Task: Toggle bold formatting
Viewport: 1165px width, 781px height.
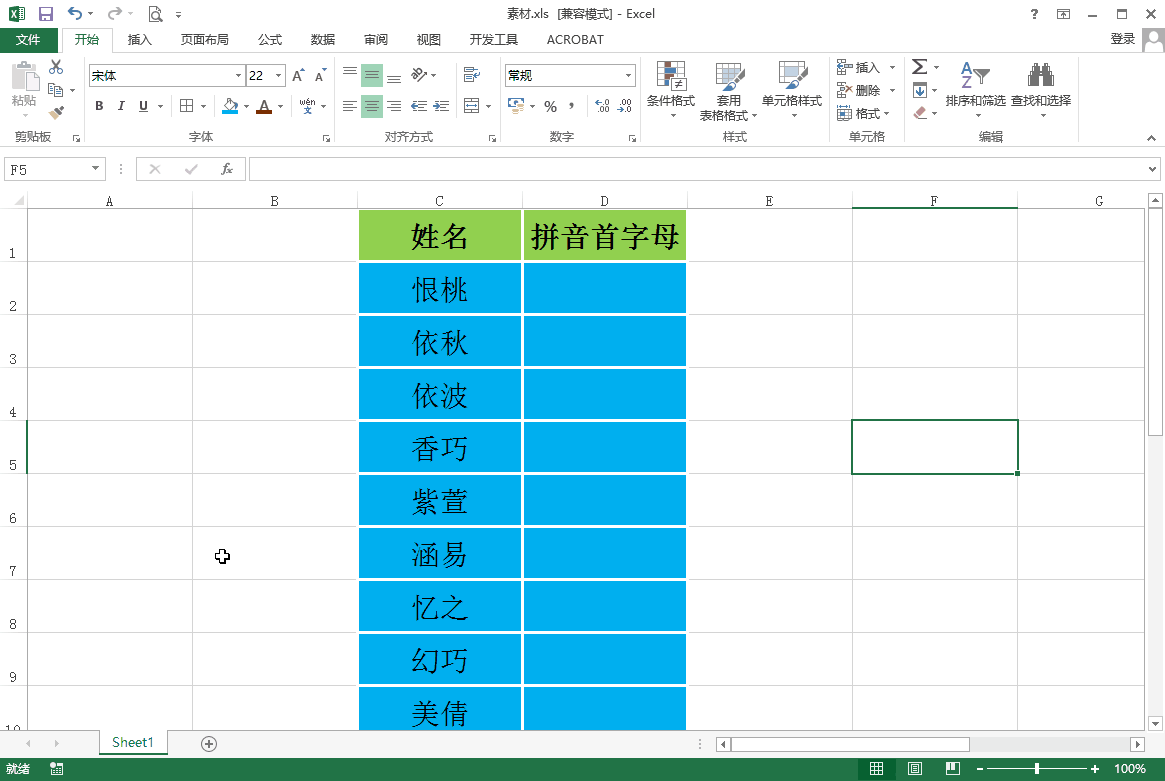Action: click(x=99, y=106)
